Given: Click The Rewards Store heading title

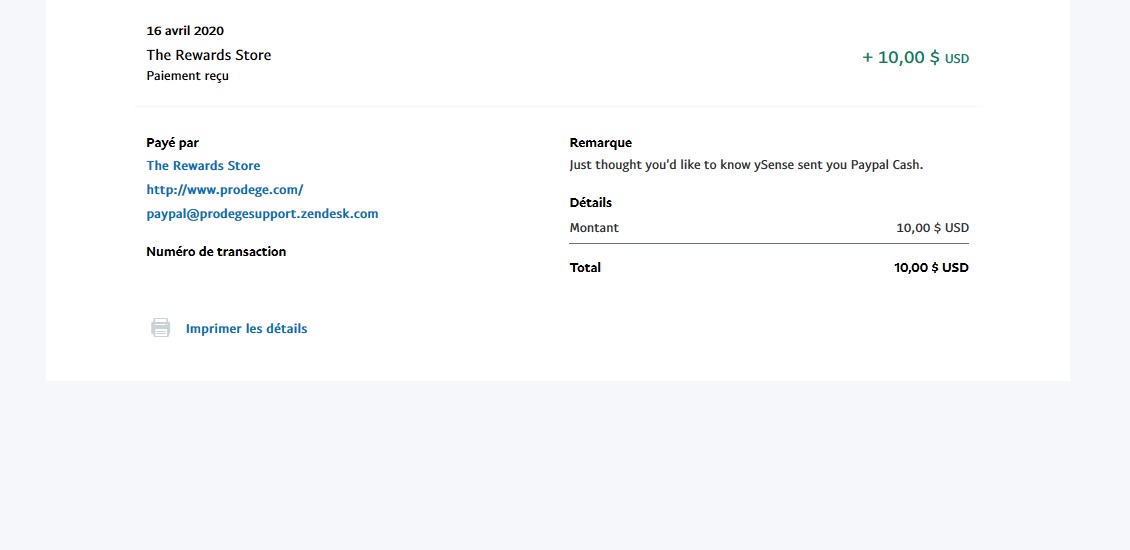Looking at the screenshot, I should pyautogui.click(x=209, y=55).
